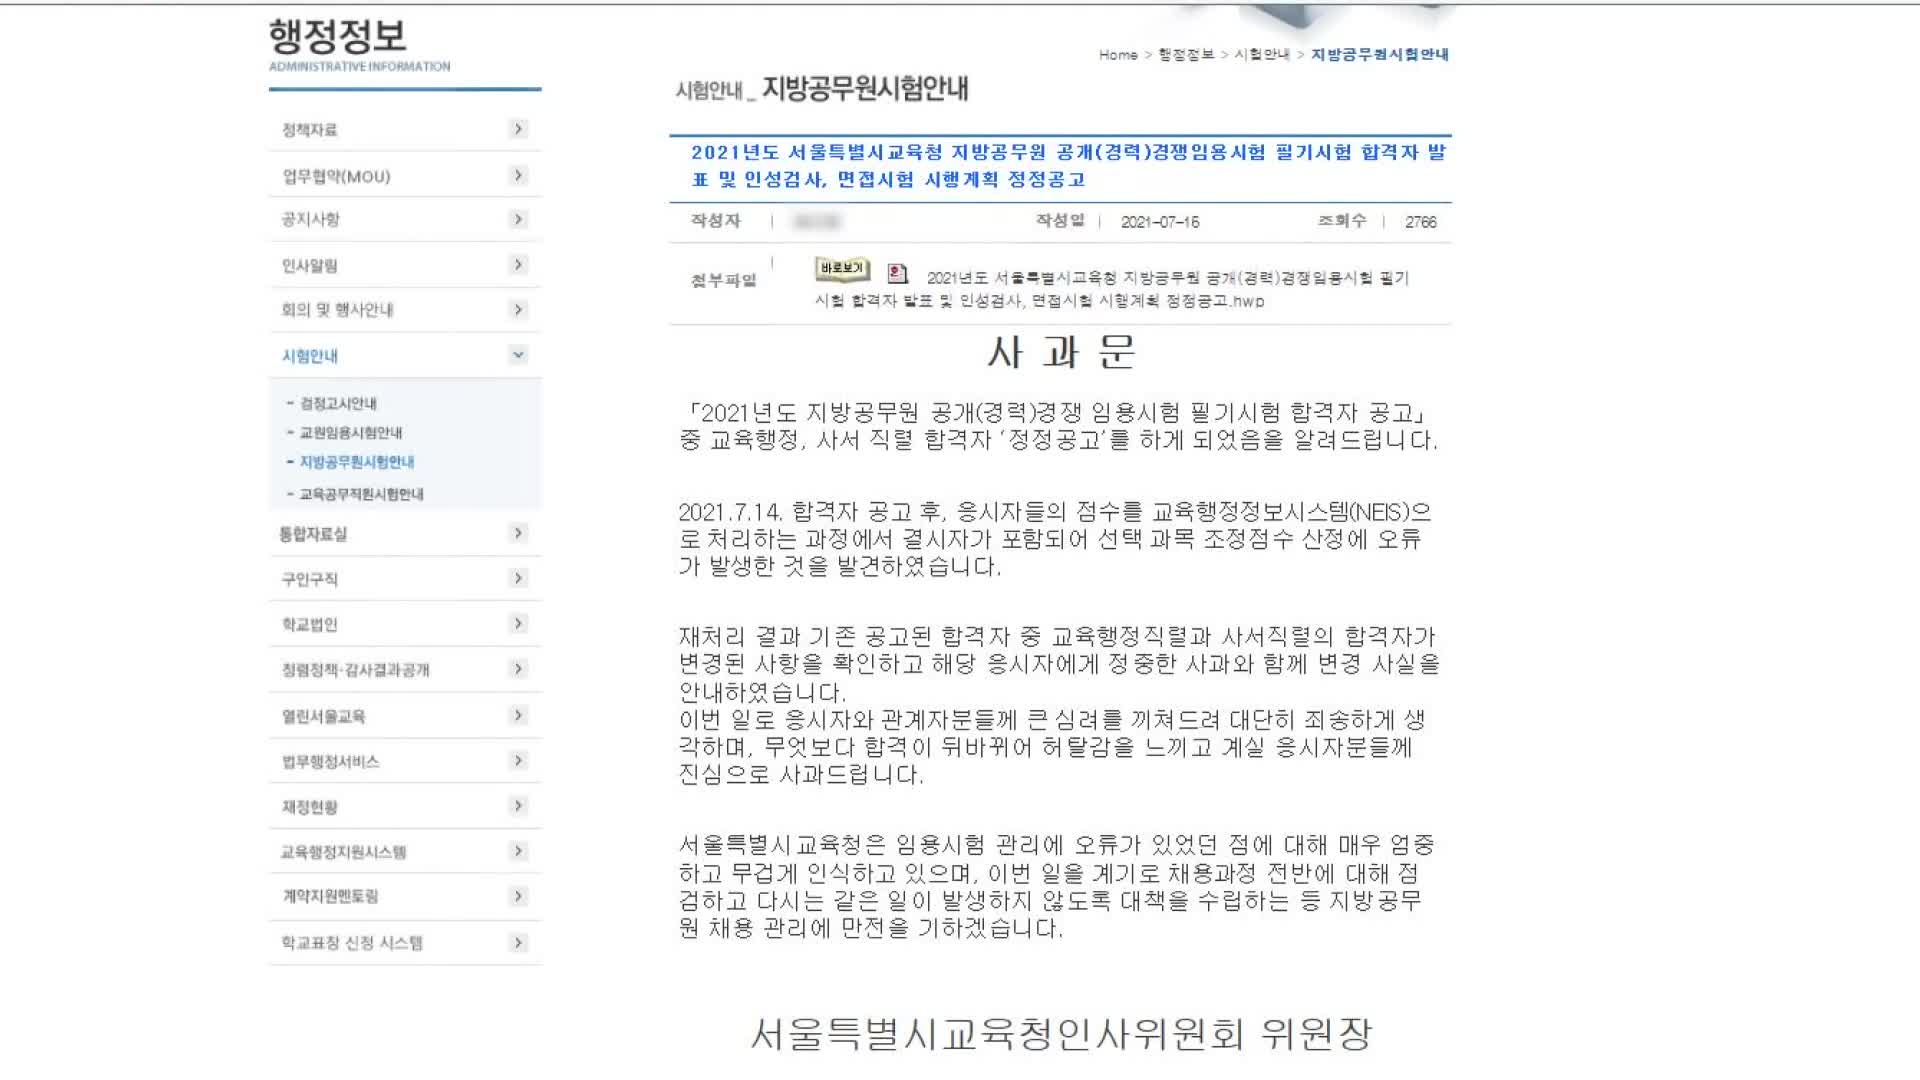Download the attached 정정공고.hwp file link

(x=1111, y=289)
